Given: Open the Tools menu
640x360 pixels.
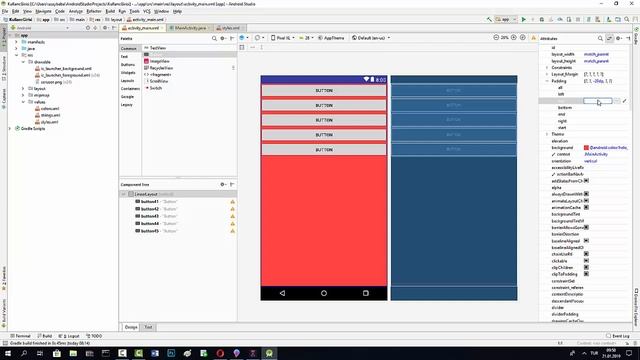Looking at the screenshot, I should [x=134, y=11].
